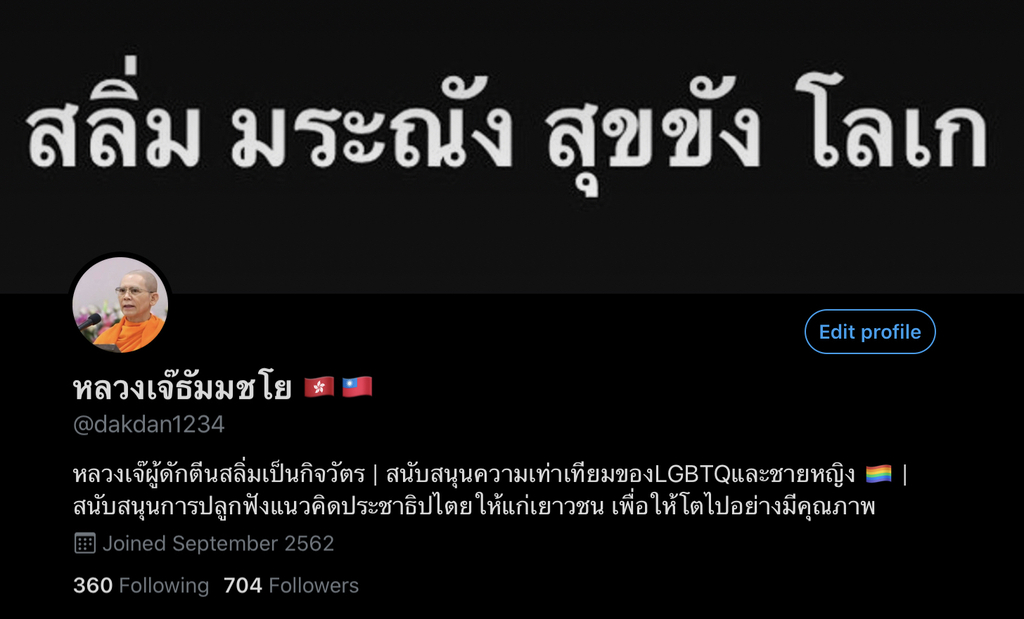Click the rainbow flag emoji in bio
Viewport: 1024px width, 619px height.
pos(878,473)
